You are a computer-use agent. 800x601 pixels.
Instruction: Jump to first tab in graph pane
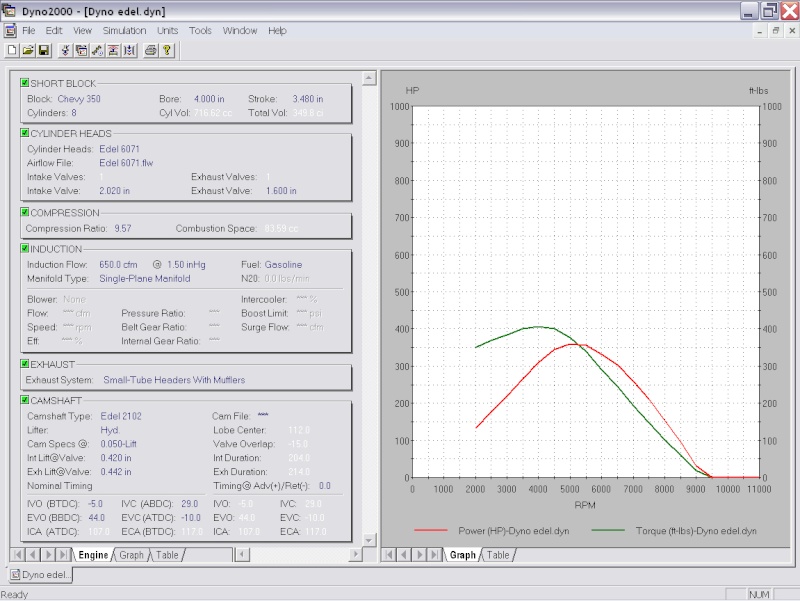(x=389, y=555)
